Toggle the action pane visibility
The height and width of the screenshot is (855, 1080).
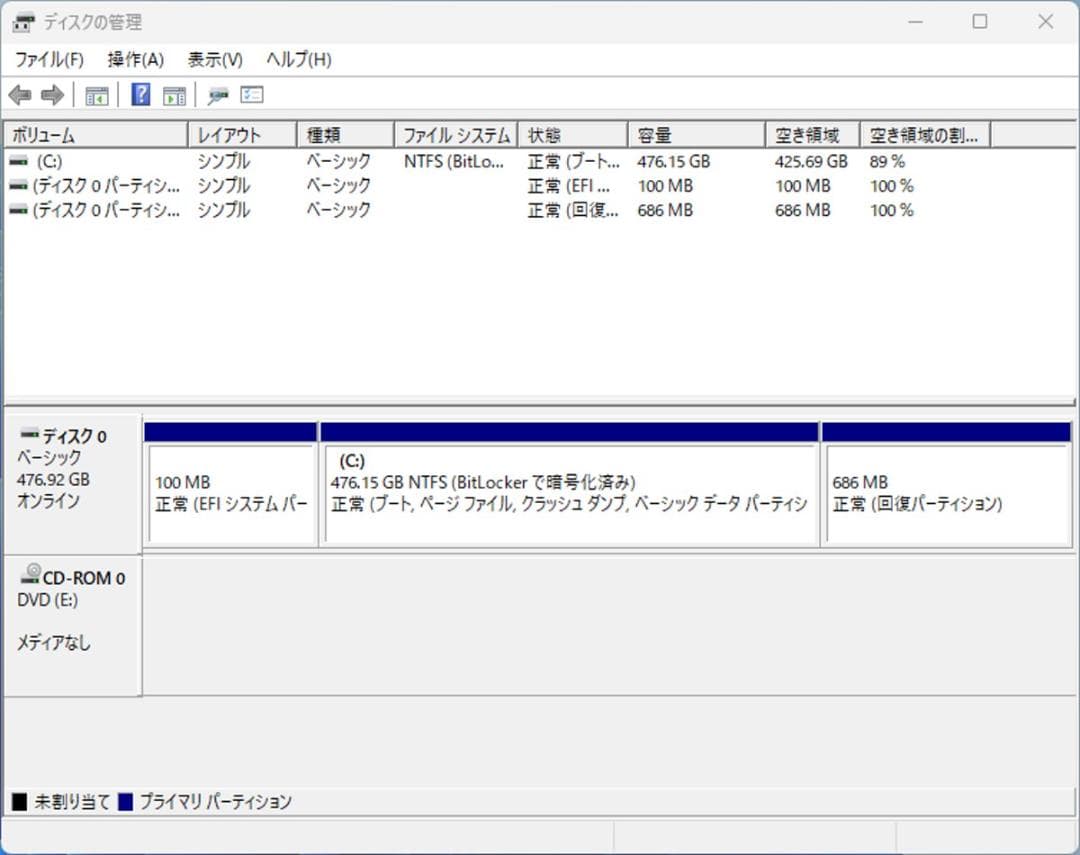click(172, 94)
